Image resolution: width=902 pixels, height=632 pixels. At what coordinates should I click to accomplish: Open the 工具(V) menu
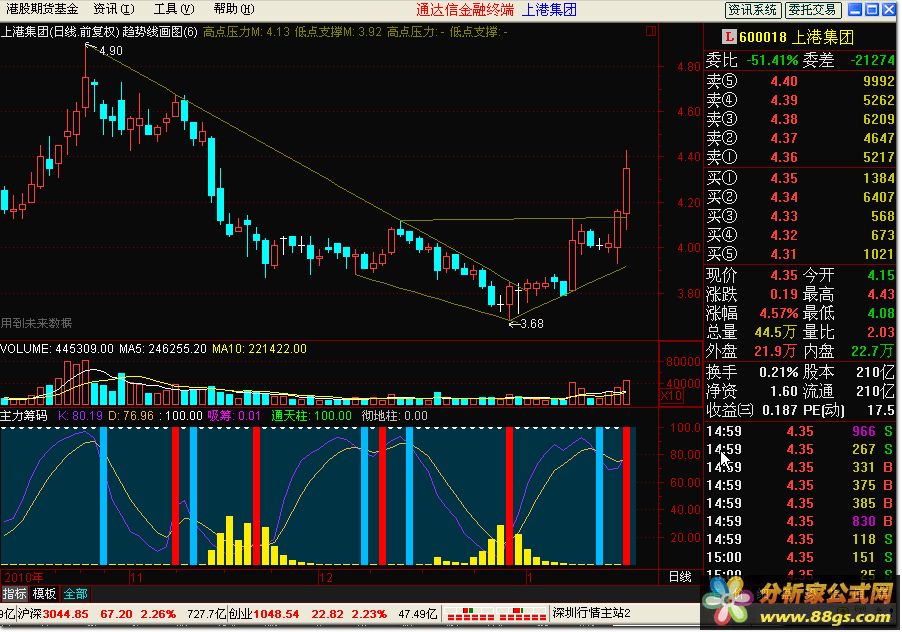click(x=174, y=9)
